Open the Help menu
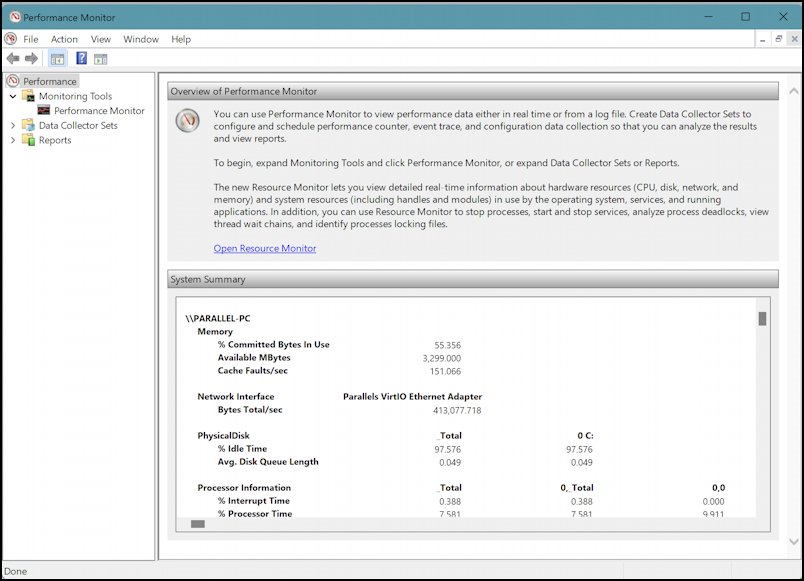This screenshot has height=581, width=804. pos(181,39)
